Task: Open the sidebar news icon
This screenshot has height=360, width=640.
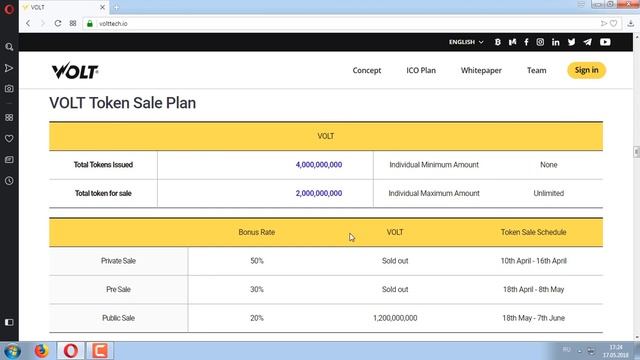Action: click(9, 160)
